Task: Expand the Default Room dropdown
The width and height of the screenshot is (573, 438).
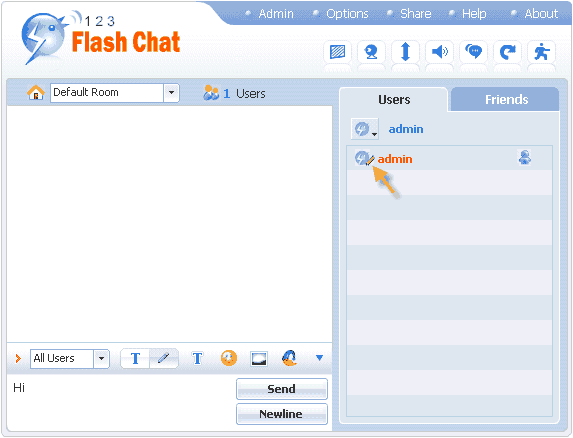Action: tap(171, 93)
